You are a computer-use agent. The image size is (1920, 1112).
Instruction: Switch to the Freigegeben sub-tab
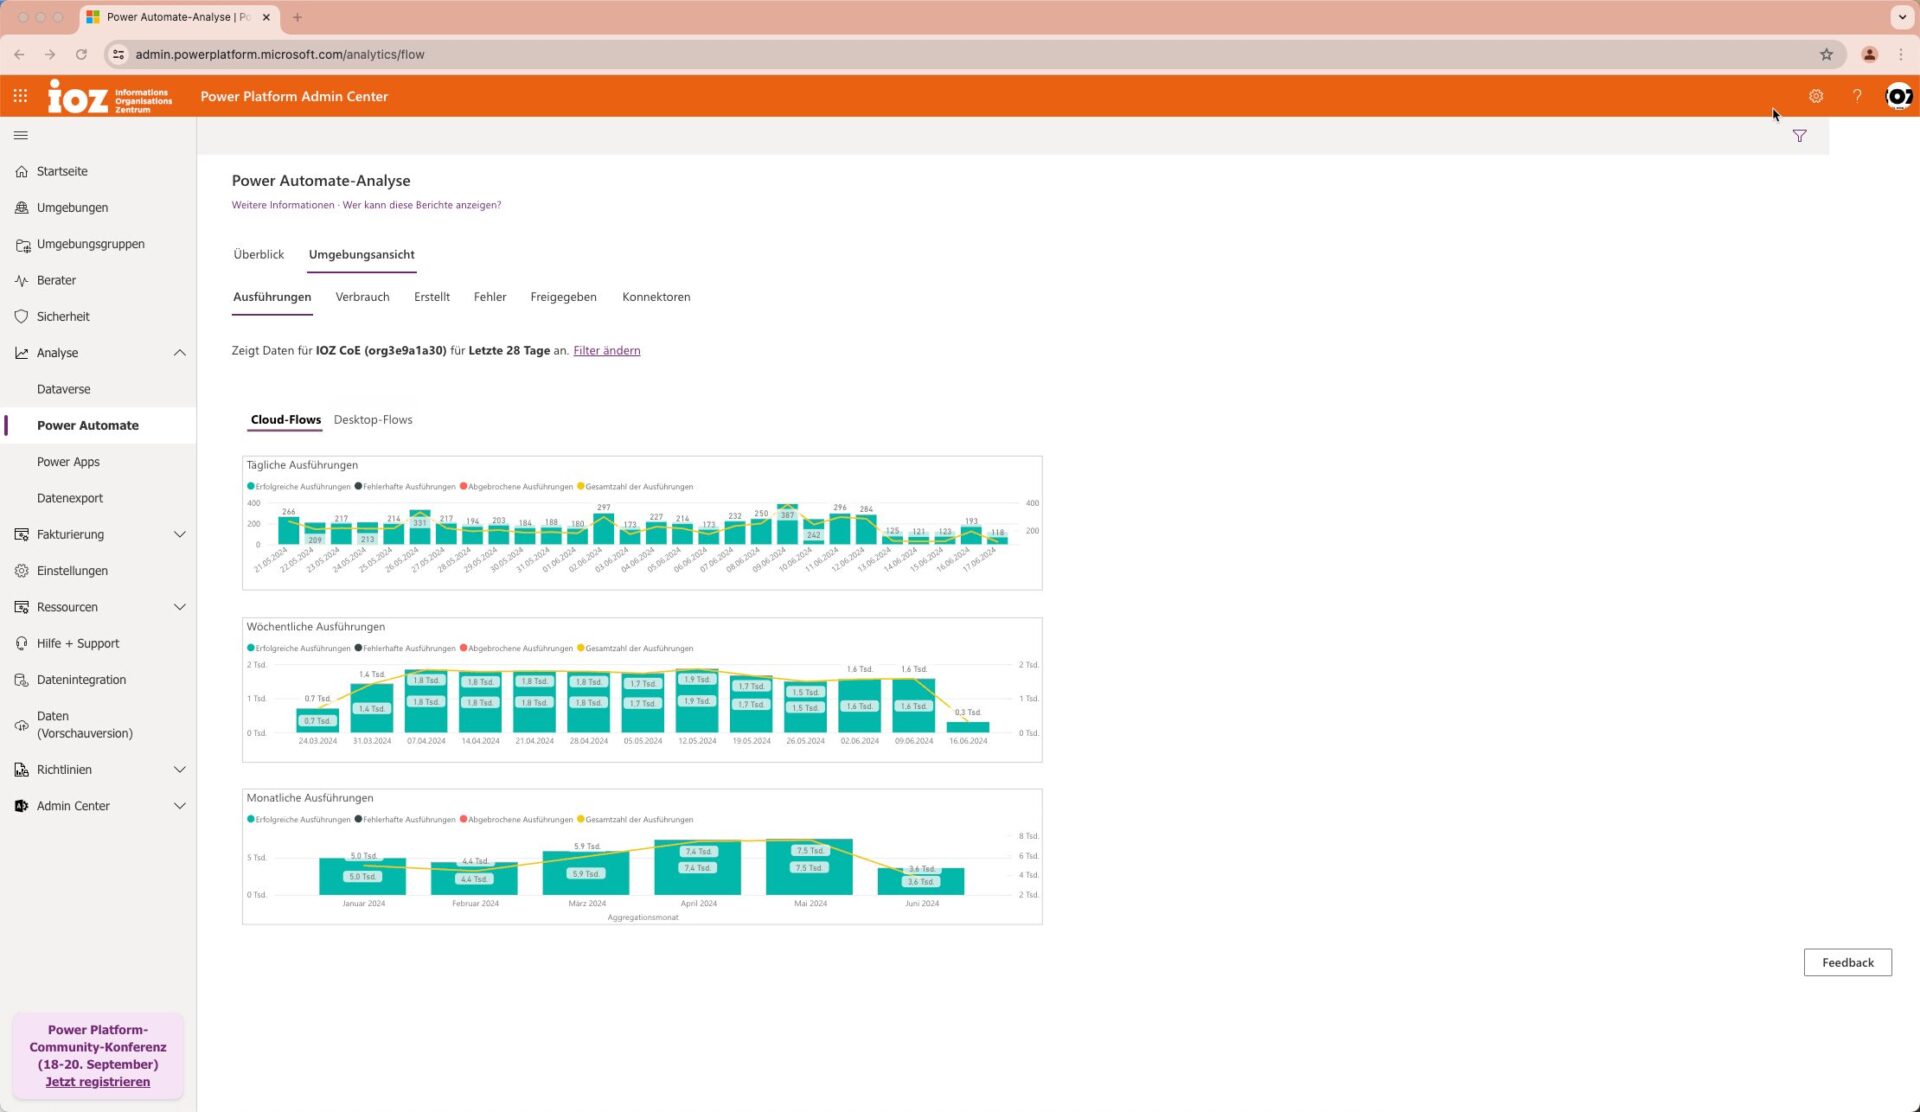pos(563,297)
